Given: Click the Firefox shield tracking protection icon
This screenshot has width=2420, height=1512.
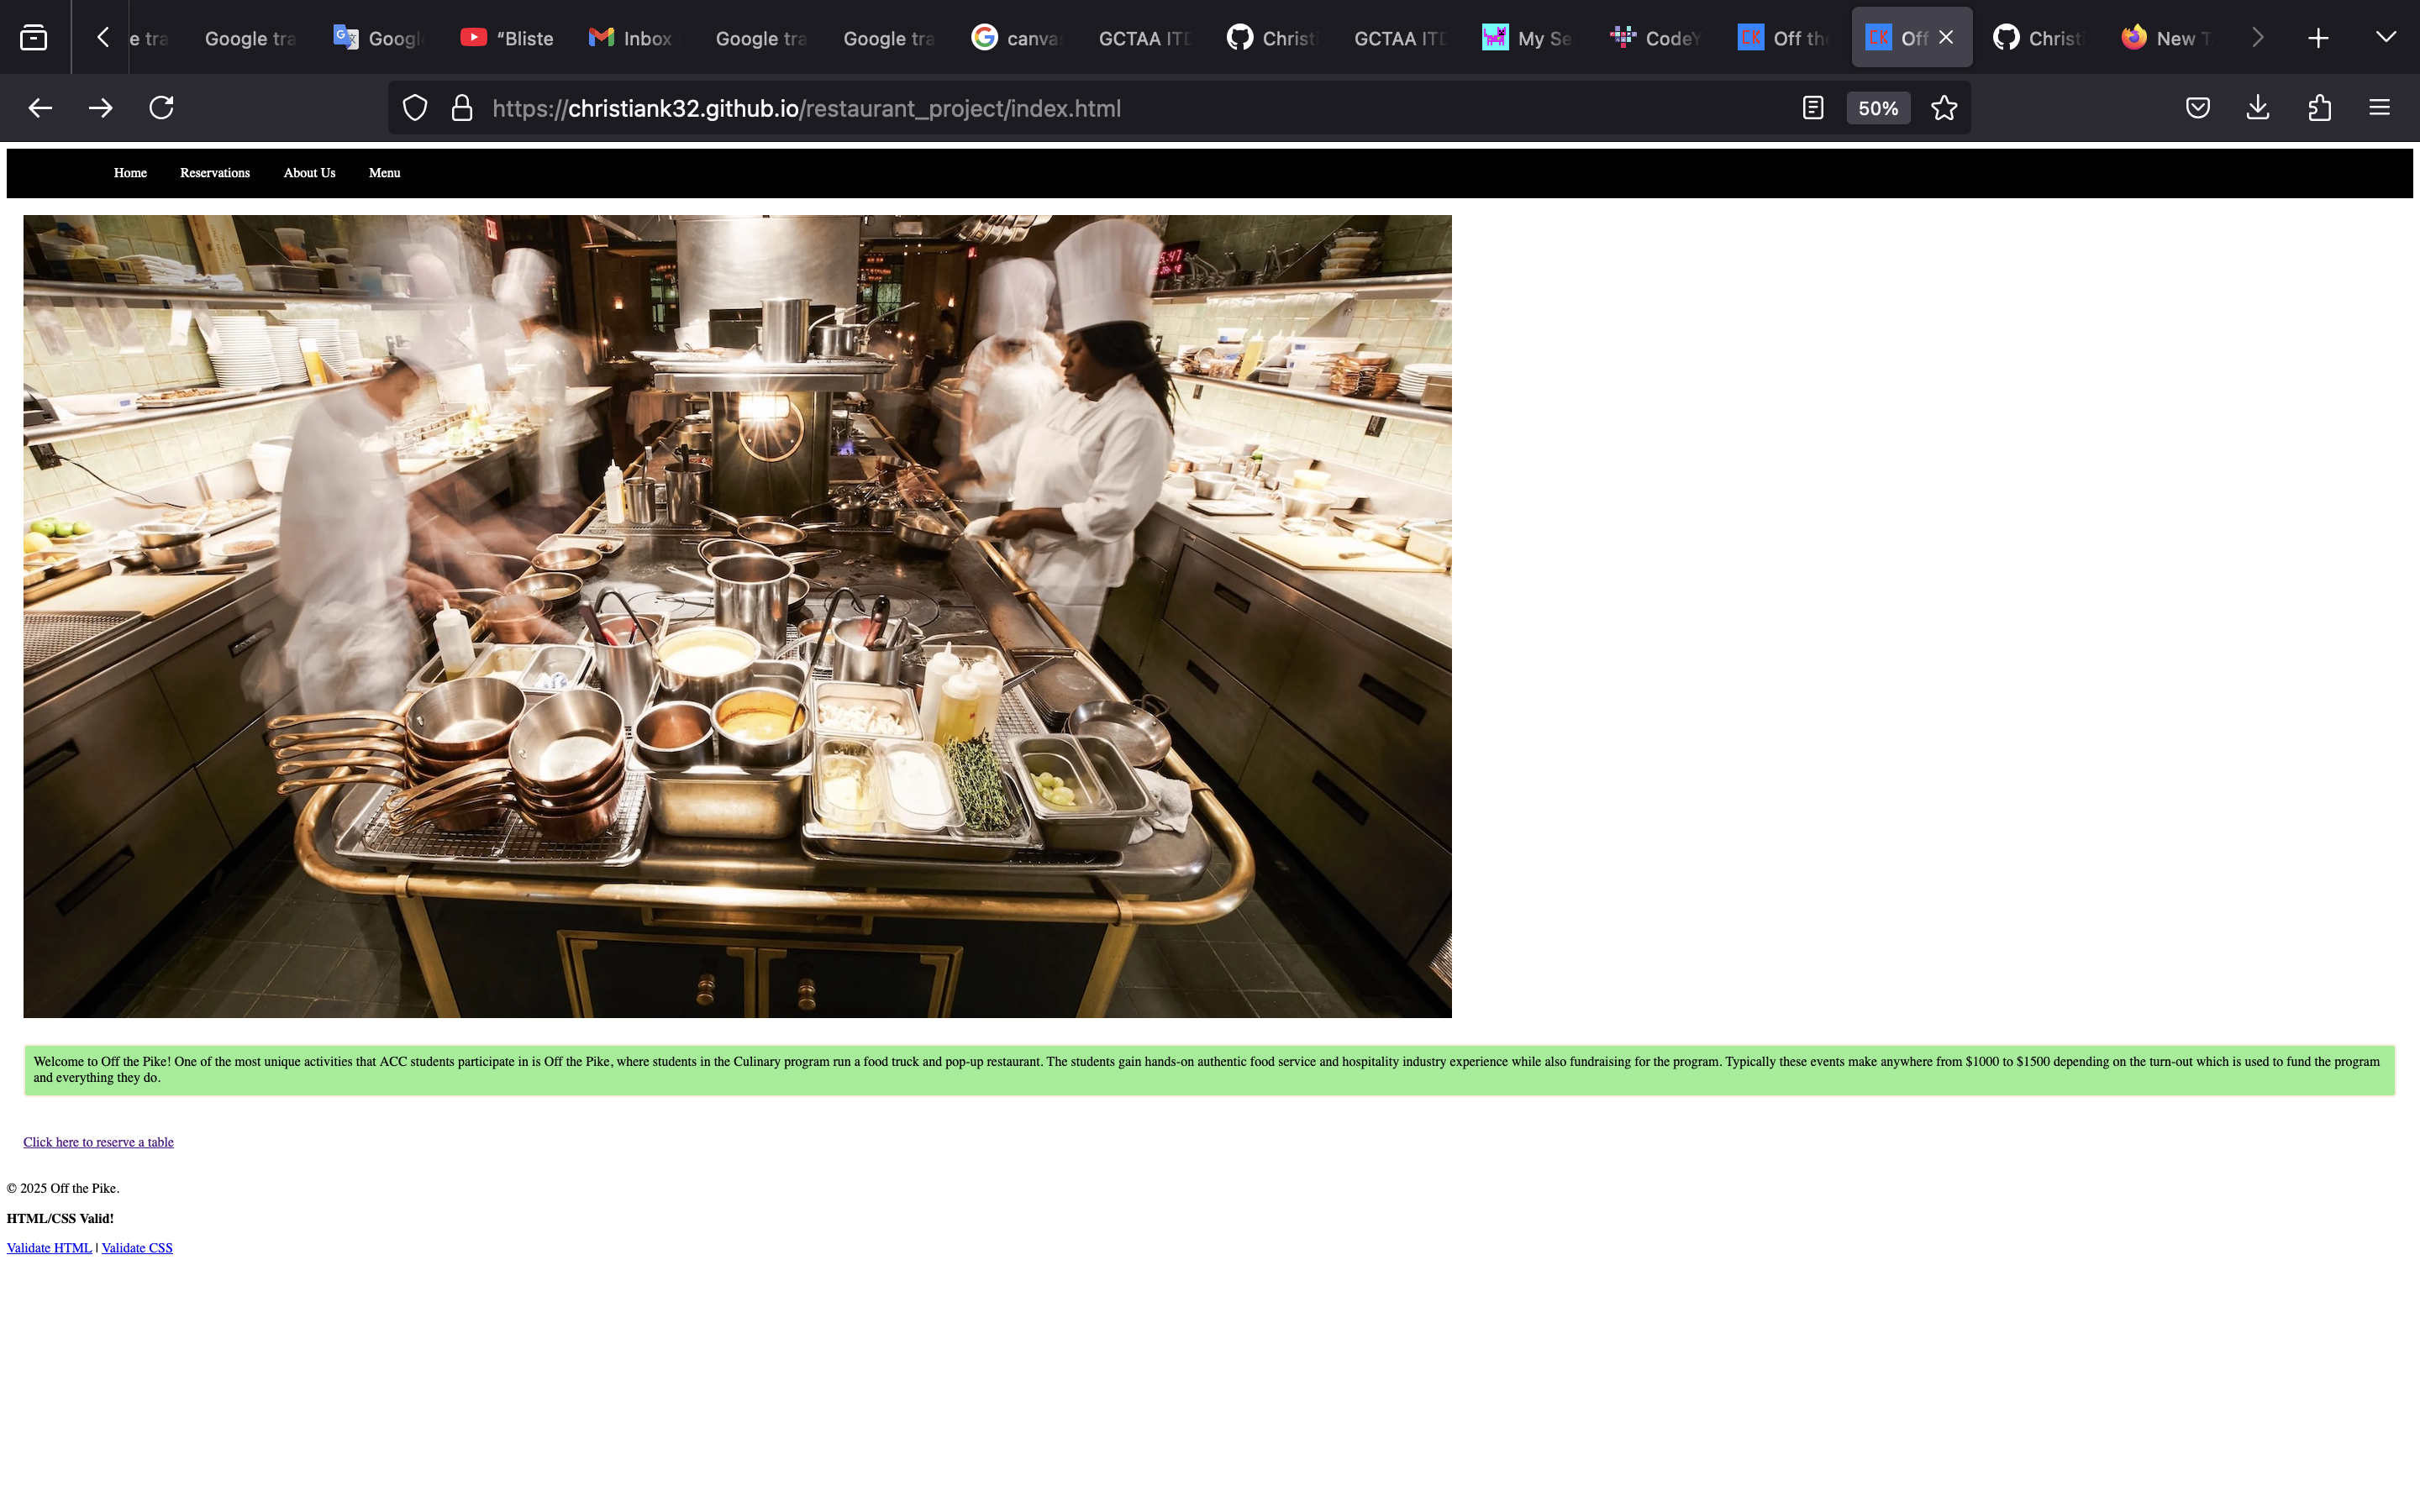Looking at the screenshot, I should click(414, 108).
